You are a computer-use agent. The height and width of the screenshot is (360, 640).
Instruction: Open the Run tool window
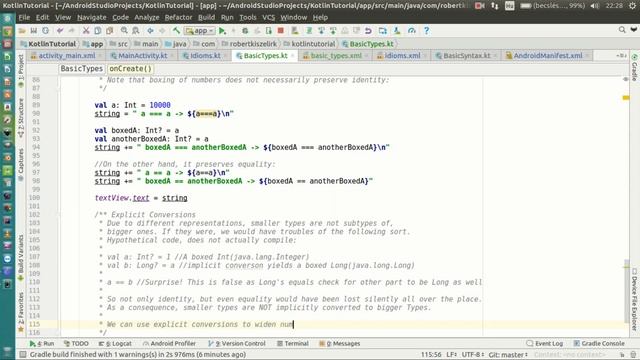coord(42,344)
